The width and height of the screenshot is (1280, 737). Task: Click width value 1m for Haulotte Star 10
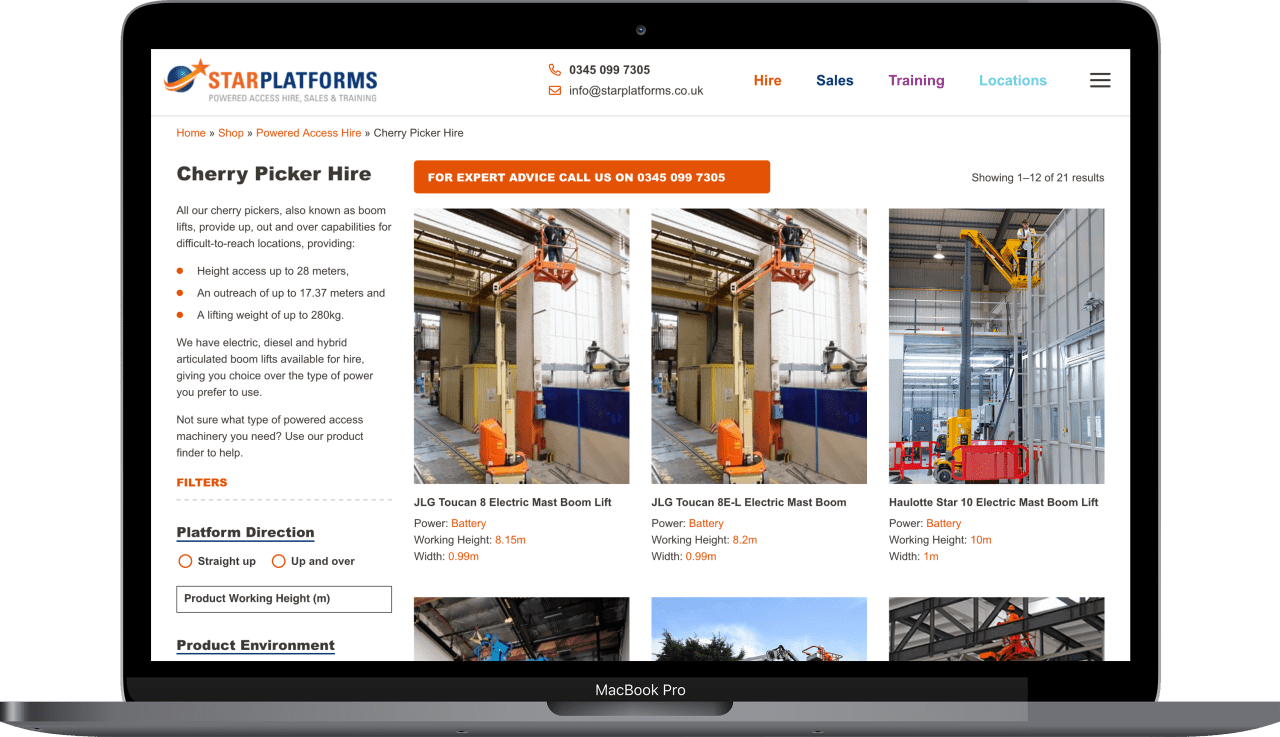click(x=931, y=556)
